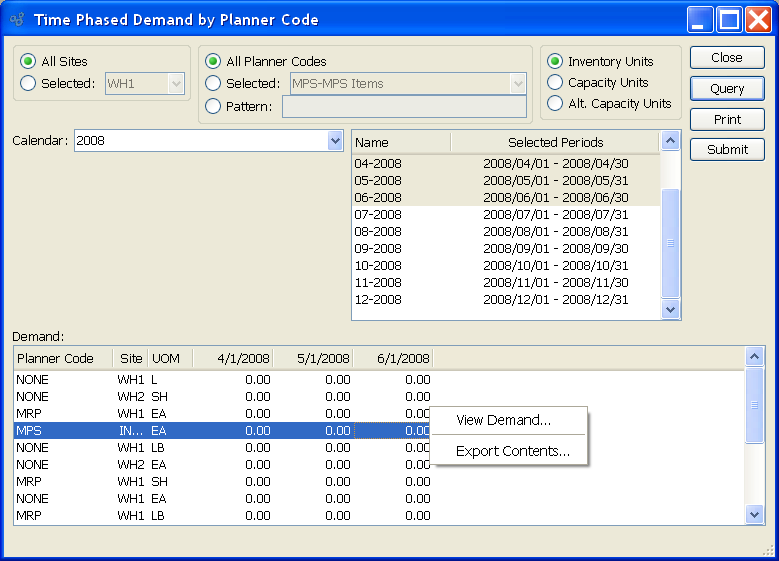Click the periods list scrollbar thumb
779x561 pixels.
coord(671,242)
